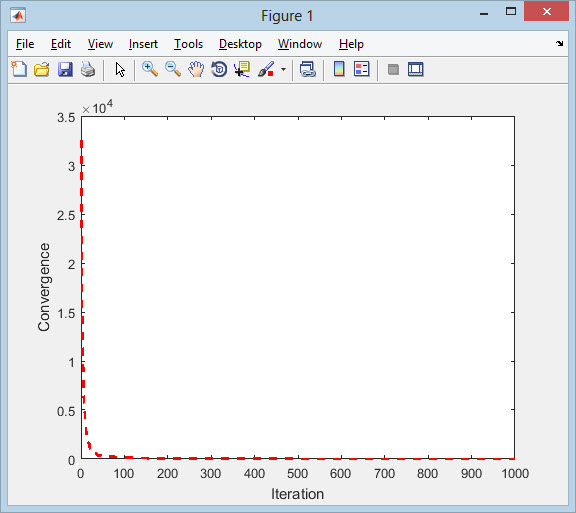The height and width of the screenshot is (513, 576).
Task: Choose the Brush/Select Data tool
Action: [266, 69]
